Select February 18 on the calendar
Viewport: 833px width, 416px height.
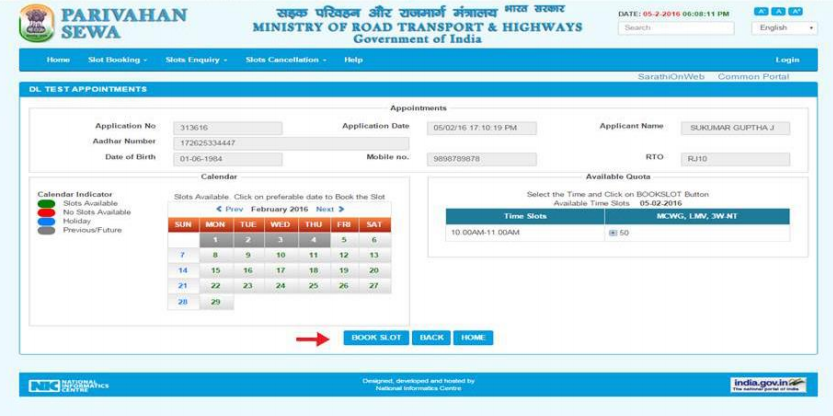click(313, 271)
